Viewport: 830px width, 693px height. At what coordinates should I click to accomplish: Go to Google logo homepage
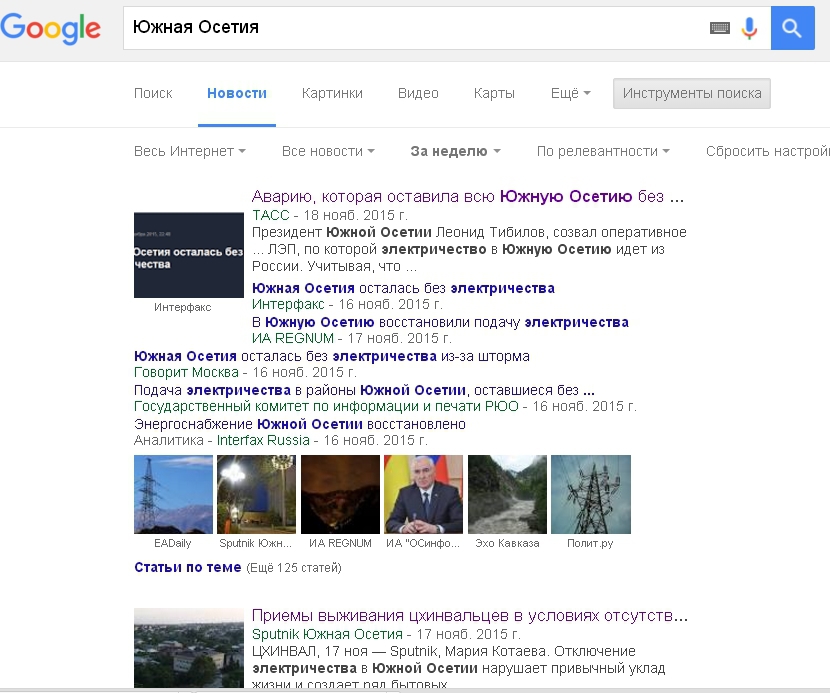[52, 28]
